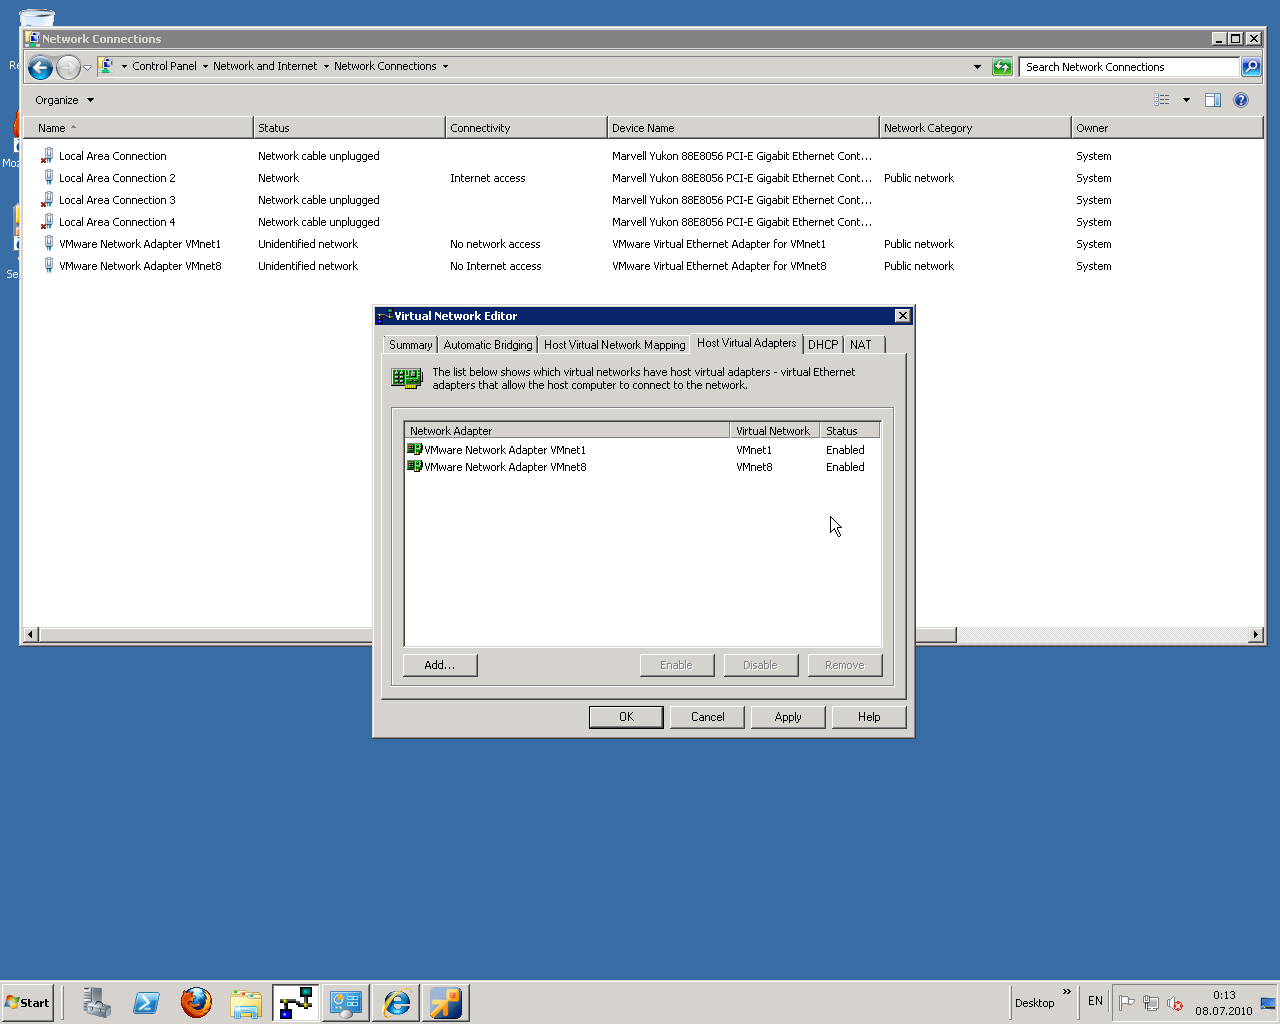Open Firefox from the taskbar
Image resolution: width=1280 pixels, height=1024 pixels.
(x=196, y=1002)
